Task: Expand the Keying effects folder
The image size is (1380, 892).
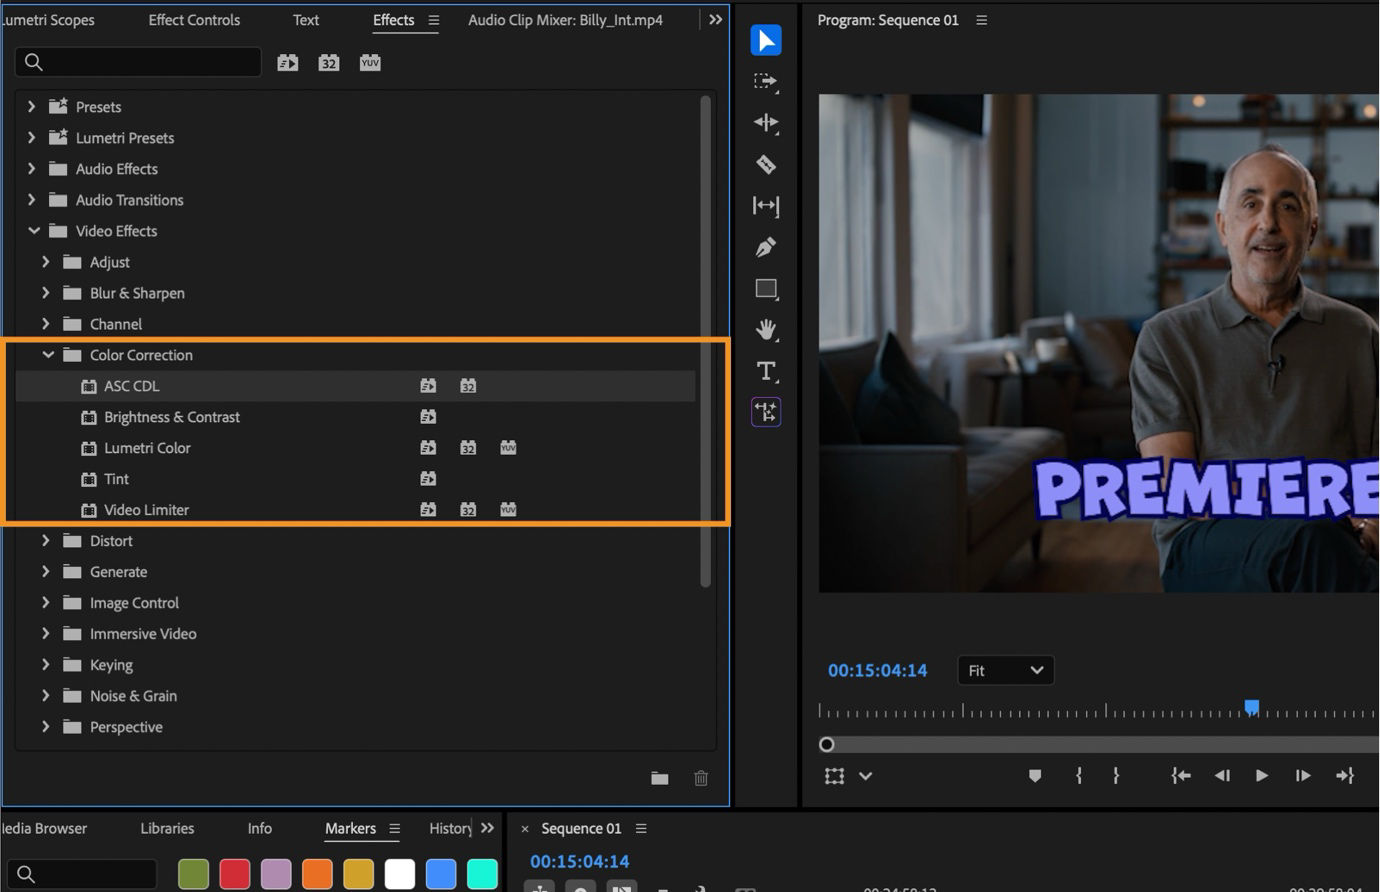Action: pyautogui.click(x=46, y=664)
